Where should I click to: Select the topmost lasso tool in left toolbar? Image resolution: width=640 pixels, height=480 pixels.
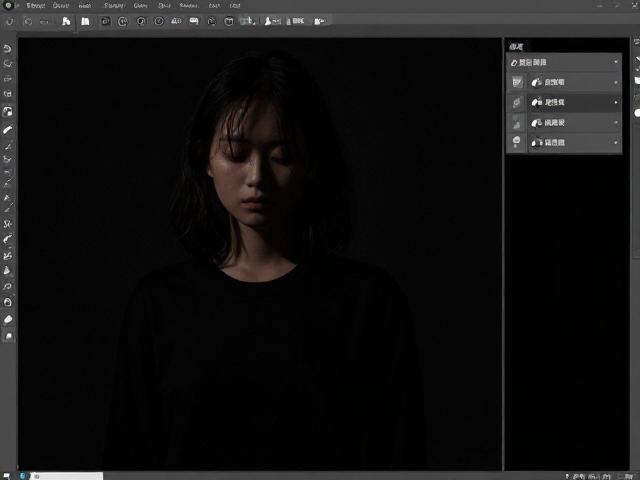[x=7, y=49]
